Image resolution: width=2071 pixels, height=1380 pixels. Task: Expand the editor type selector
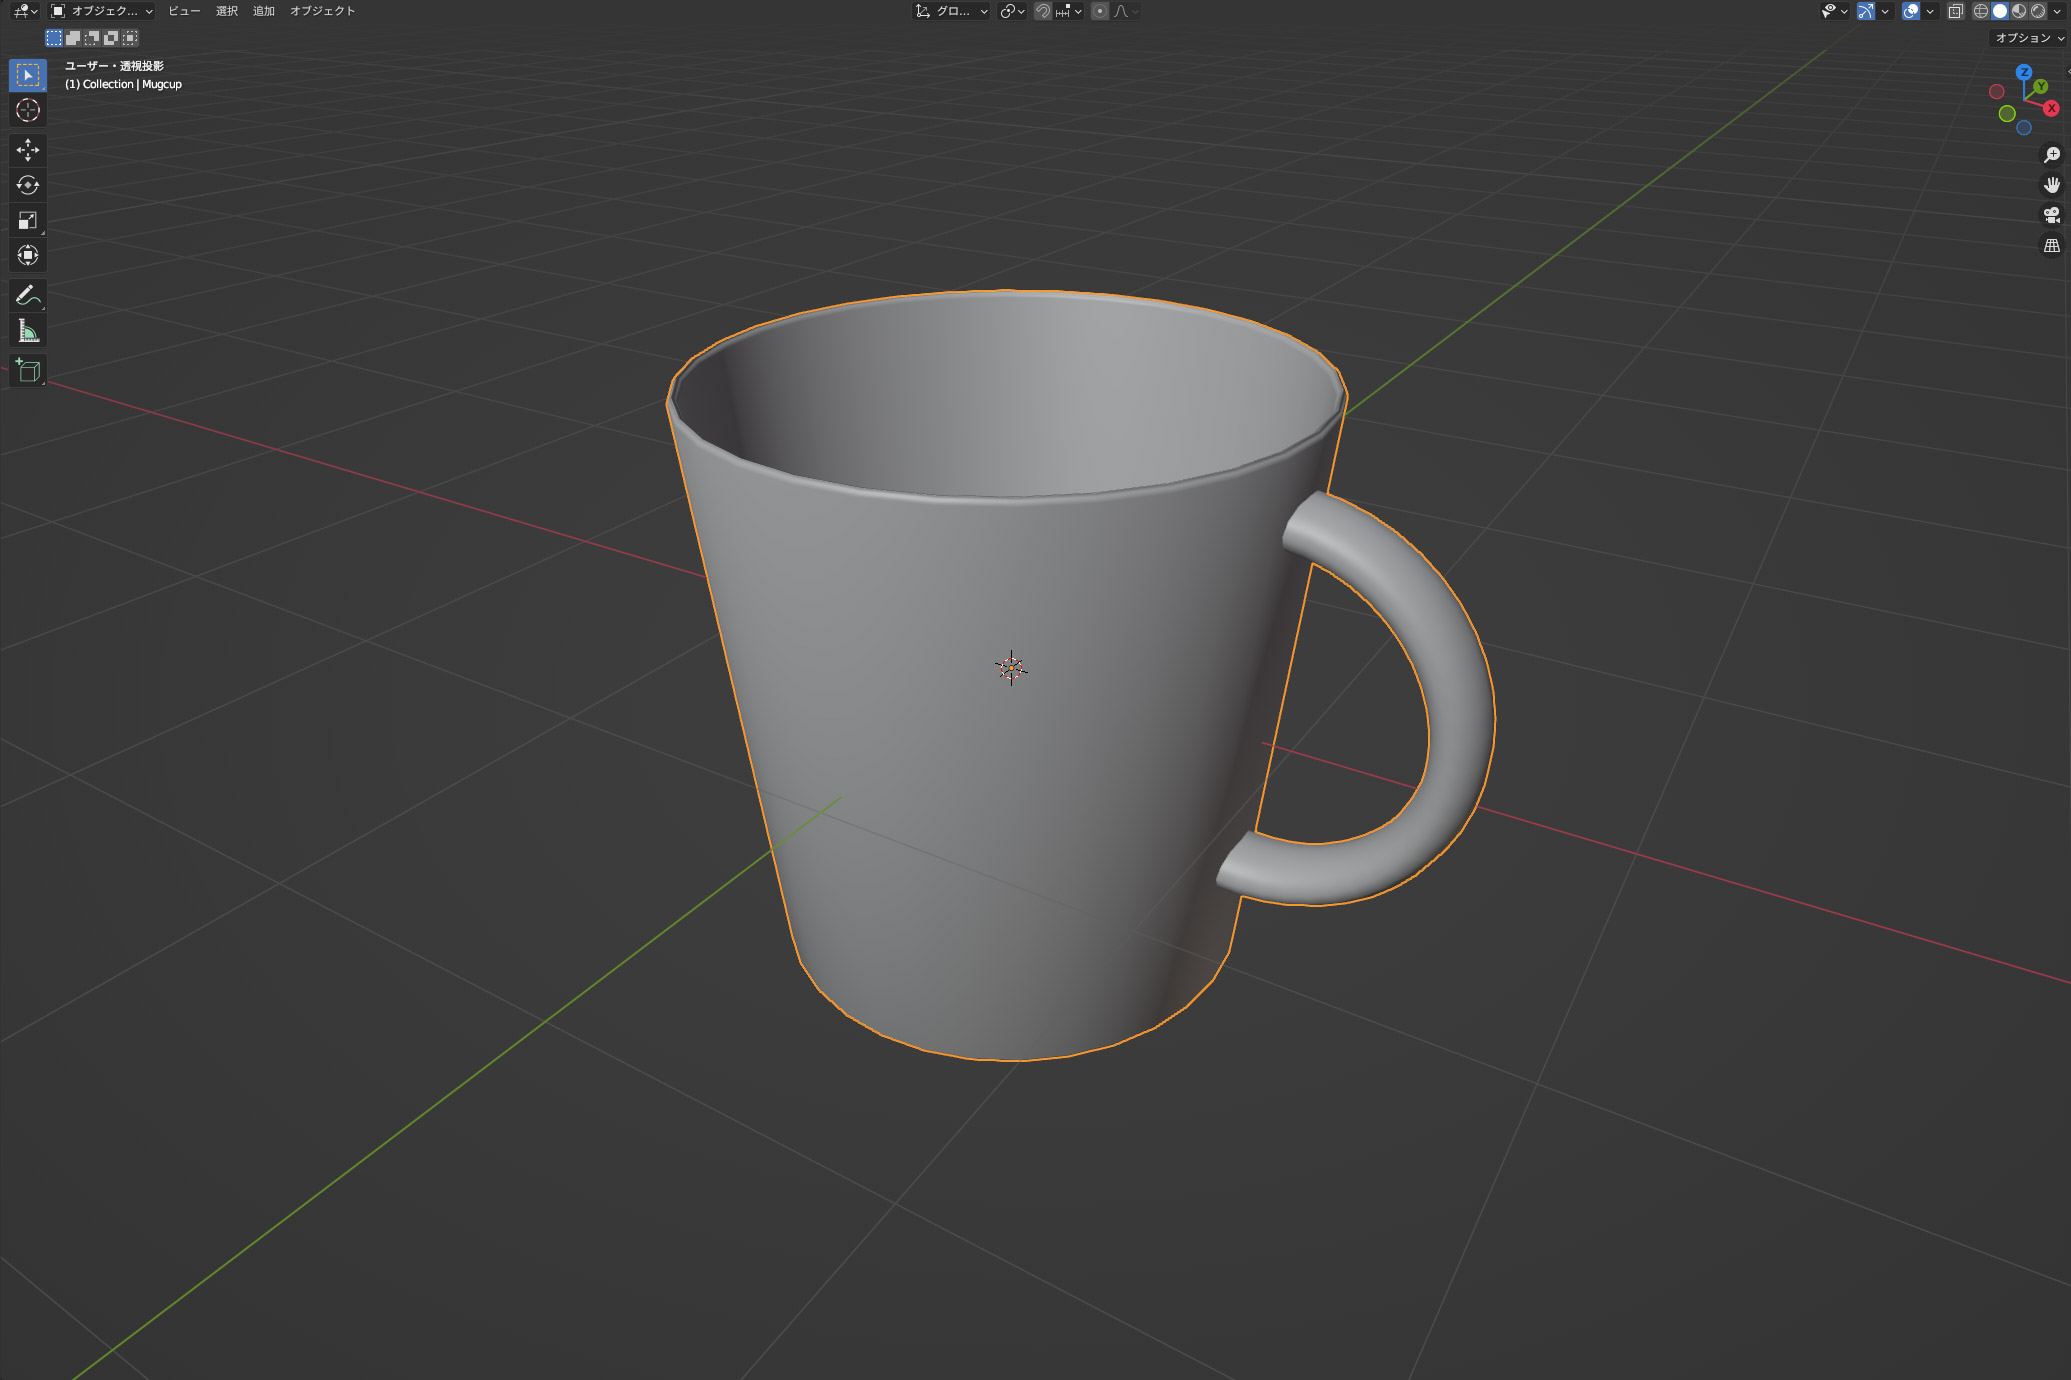tap(22, 11)
